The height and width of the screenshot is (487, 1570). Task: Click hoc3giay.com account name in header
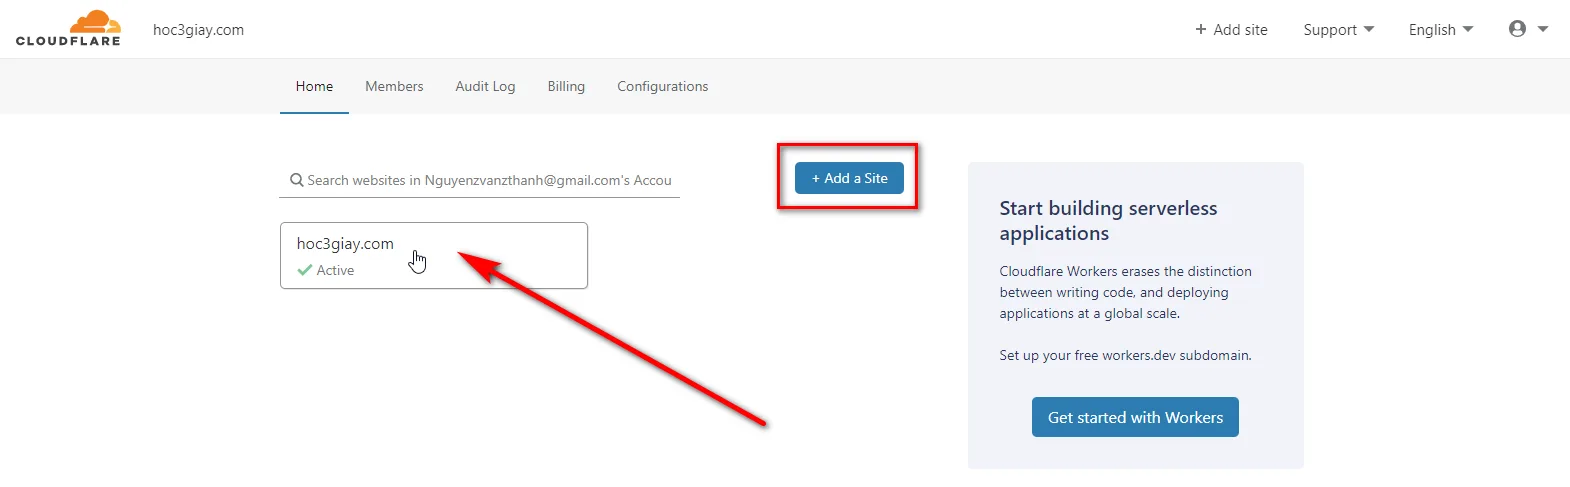click(198, 30)
